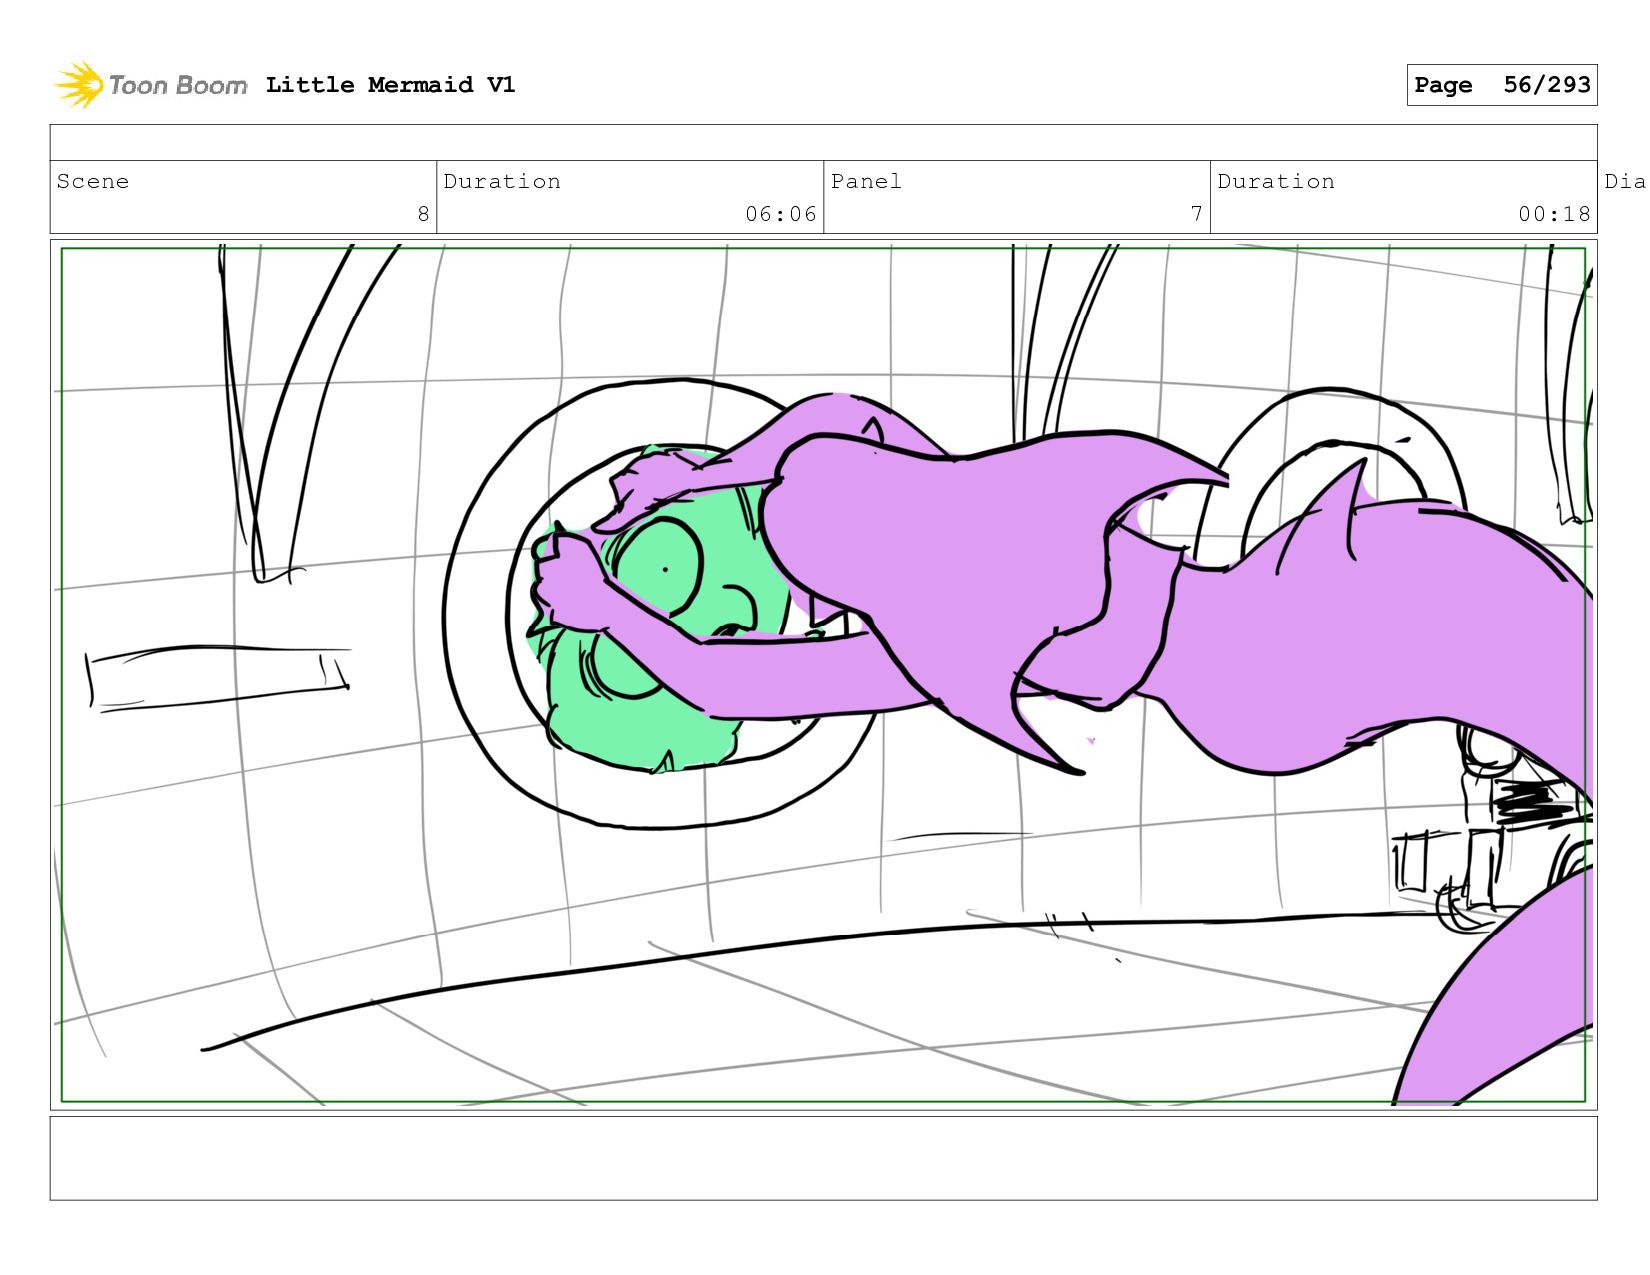Click the 'Panel' label

[866, 181]
